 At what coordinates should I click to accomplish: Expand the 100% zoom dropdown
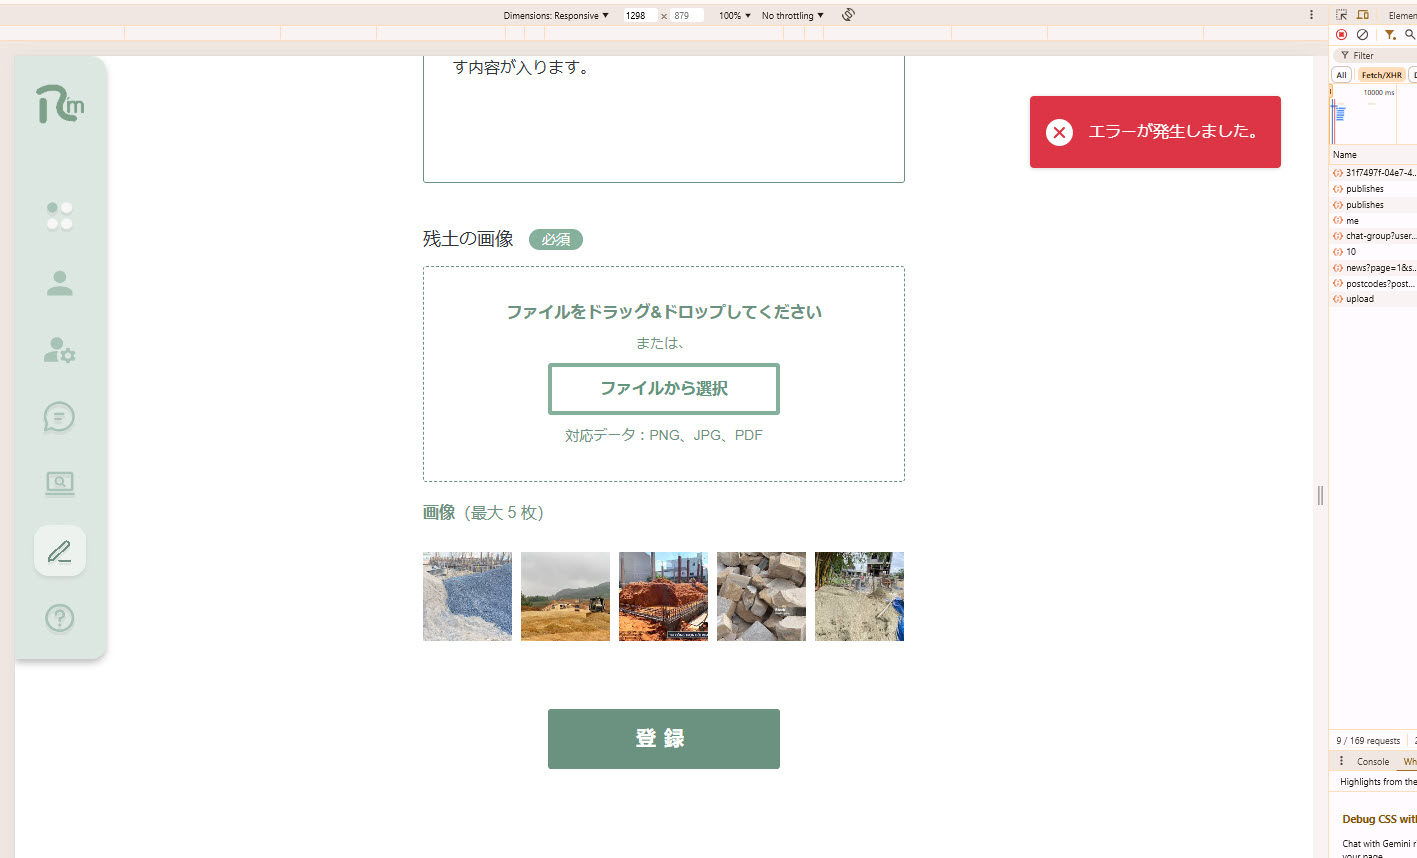click(x=734, y=16)
